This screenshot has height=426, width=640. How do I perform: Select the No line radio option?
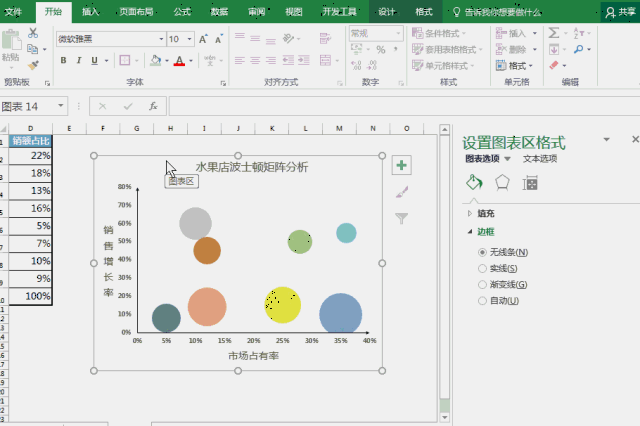click(482, 252)
